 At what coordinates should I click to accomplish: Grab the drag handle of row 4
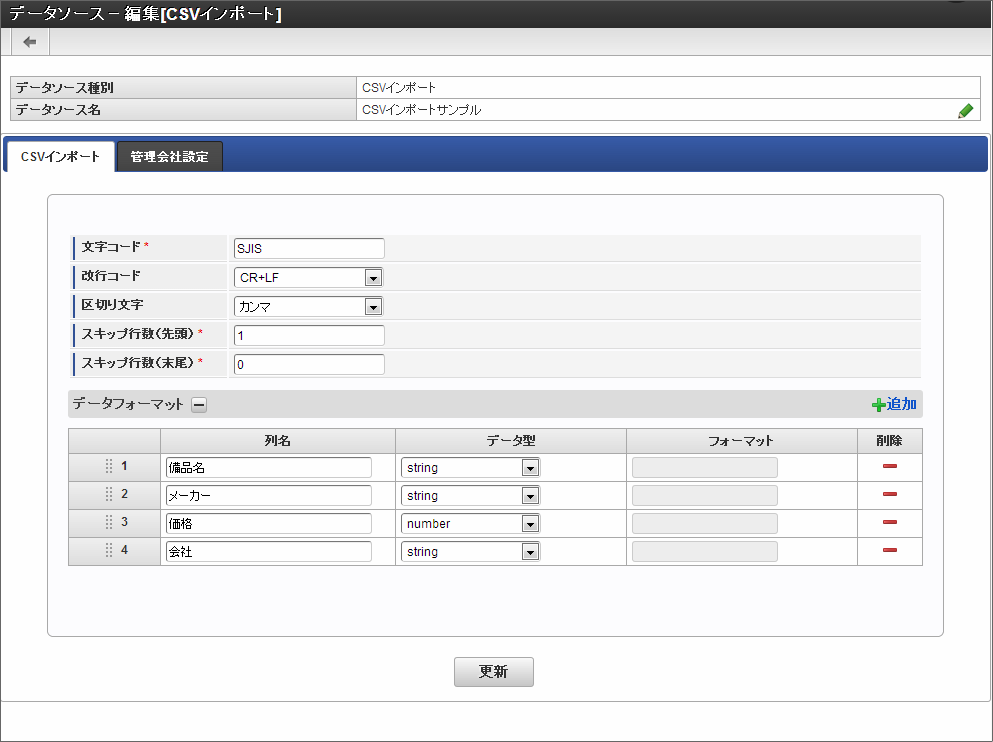tap(109, 550)
